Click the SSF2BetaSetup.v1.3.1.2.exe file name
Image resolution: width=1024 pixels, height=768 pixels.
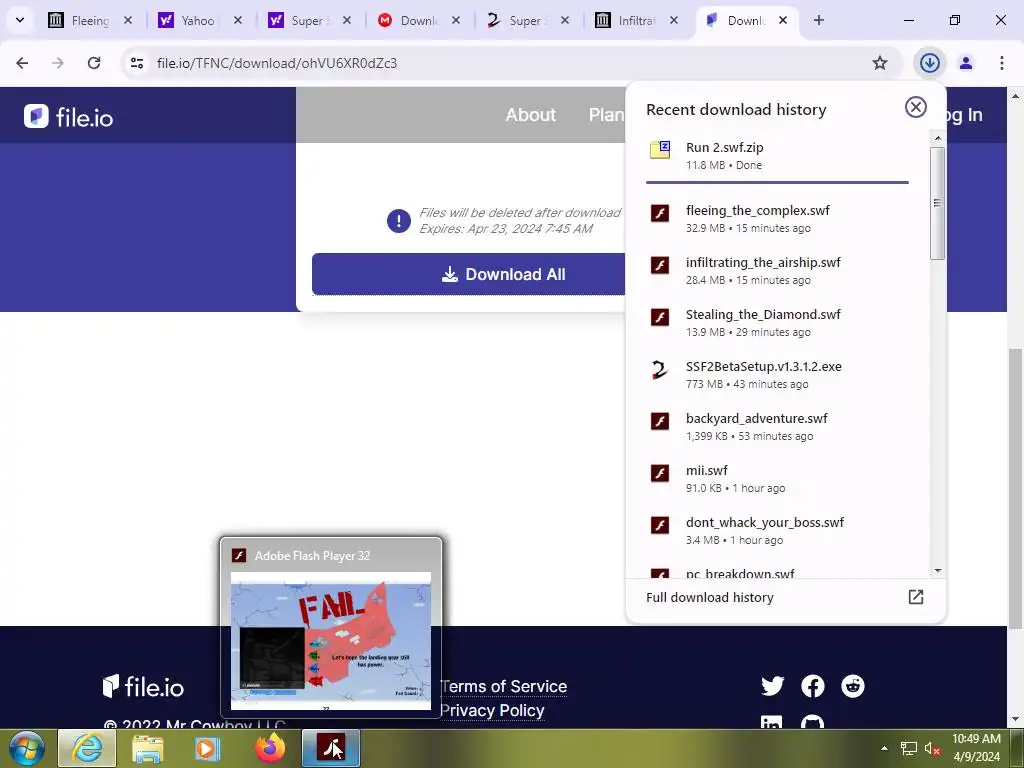[x=763, y=366]
